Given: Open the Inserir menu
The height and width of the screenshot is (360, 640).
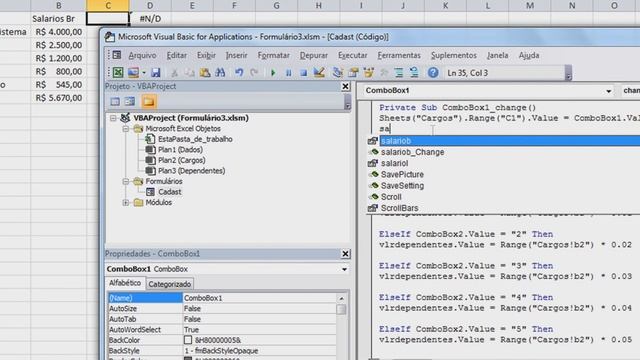Looking at the screenshot, I should click(x=237, y=55).
